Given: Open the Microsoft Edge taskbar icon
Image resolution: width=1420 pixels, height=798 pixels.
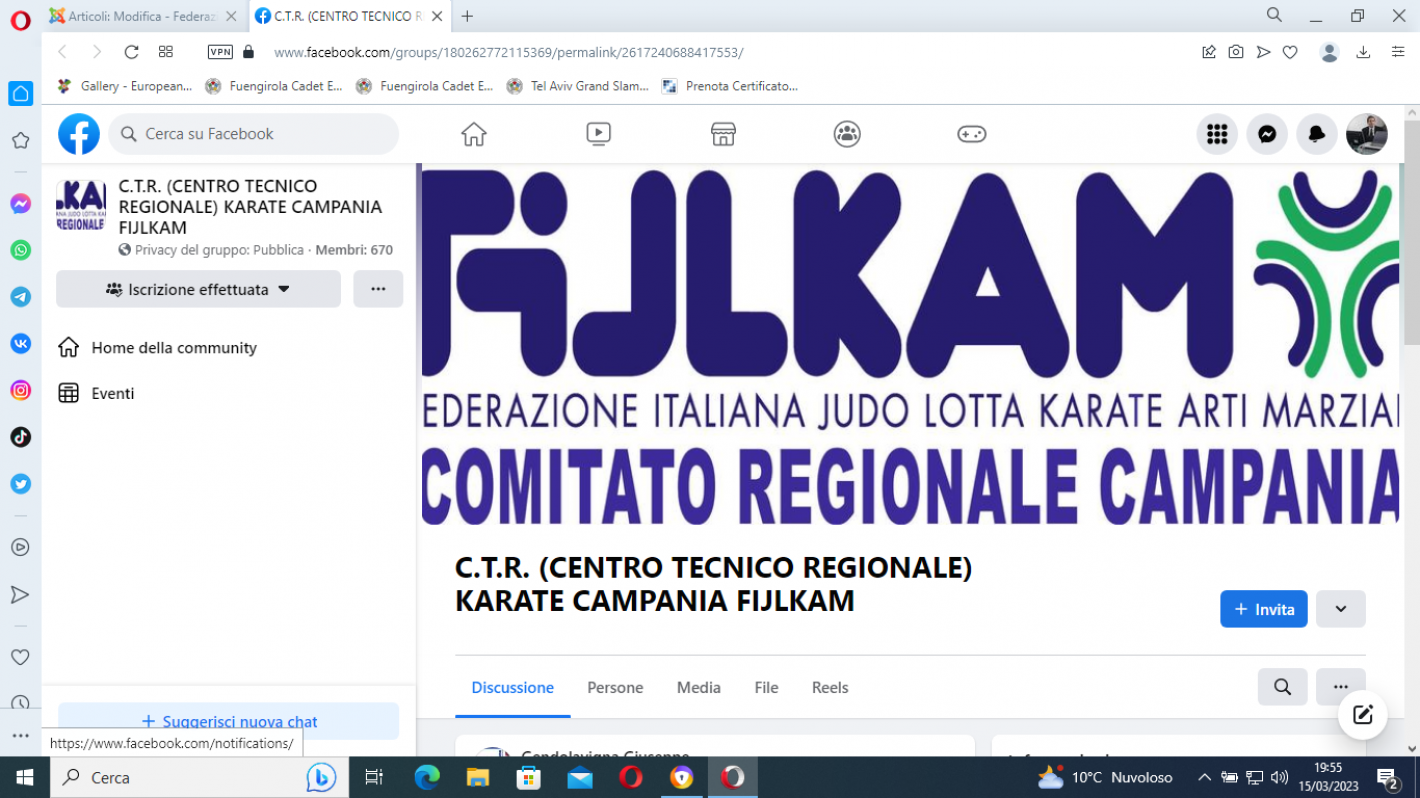Looking at the screenshot, I should click(x=426, y=777).
